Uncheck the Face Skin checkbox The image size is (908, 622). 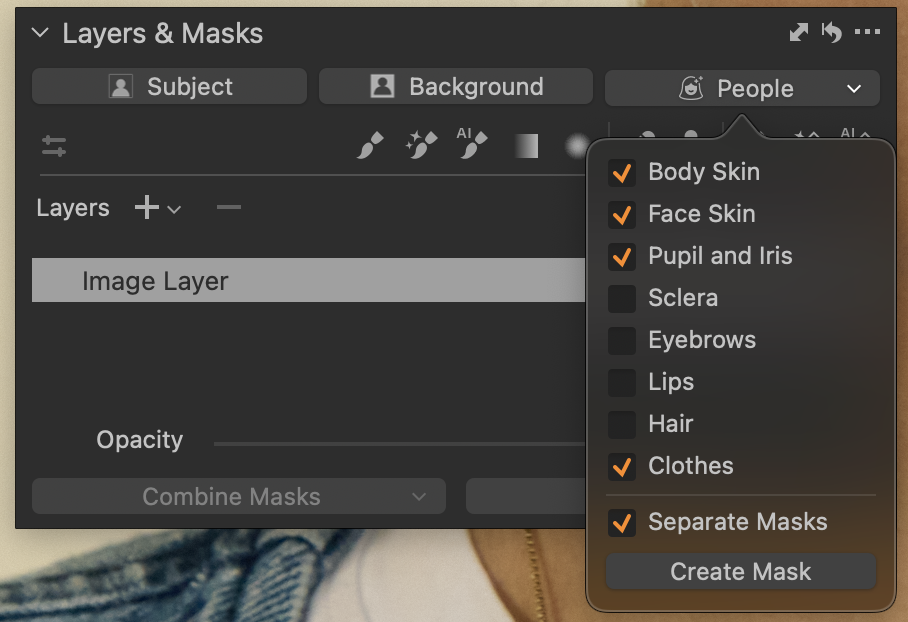(x=622, y=215)
